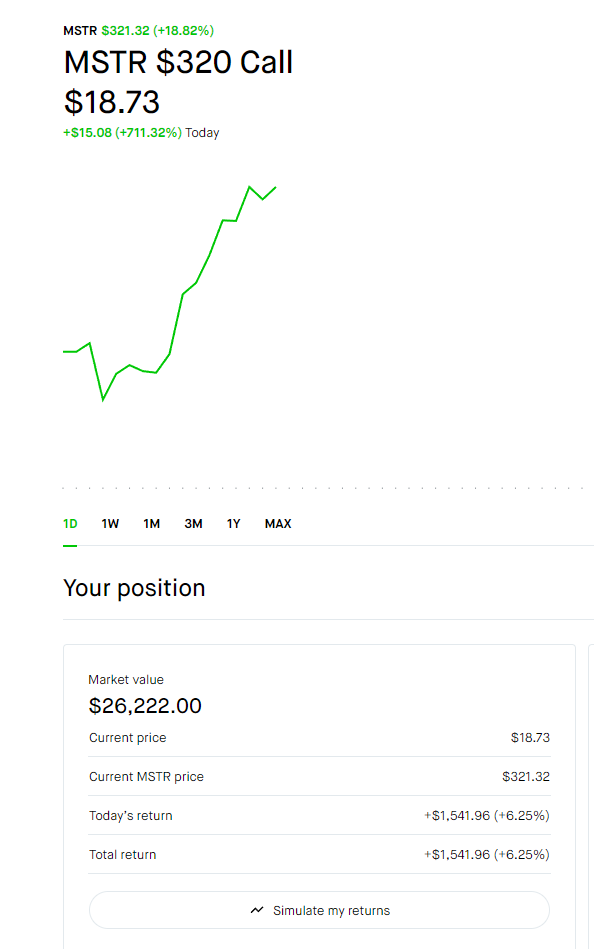Switch to the 1W chart timeframe

tap(110, 523)
